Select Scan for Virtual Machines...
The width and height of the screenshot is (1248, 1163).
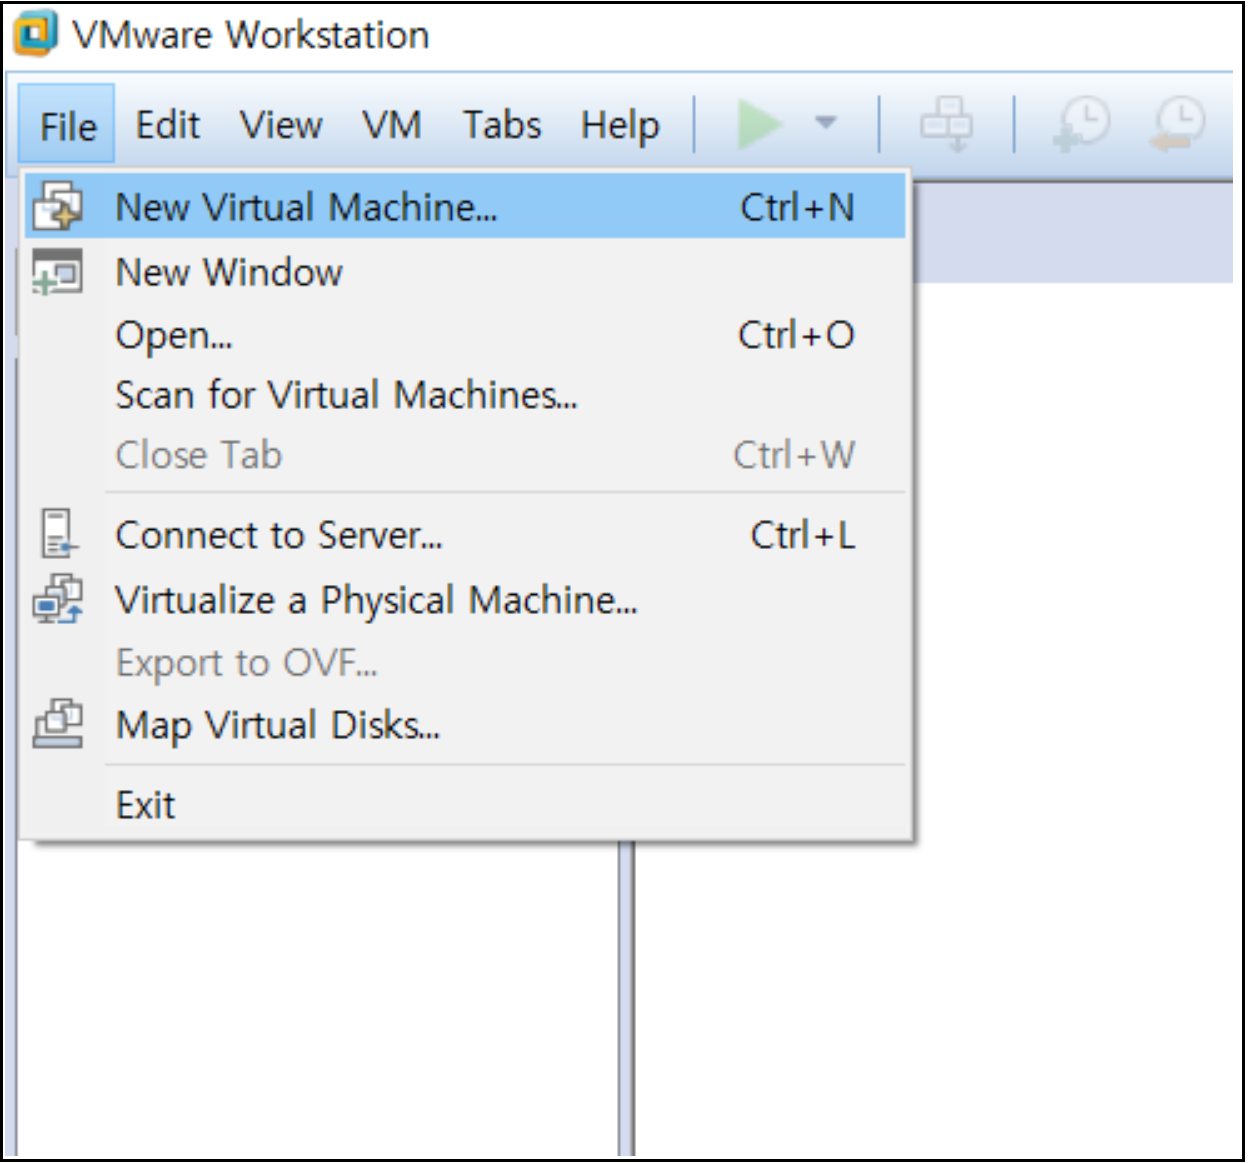coord(465,395)
